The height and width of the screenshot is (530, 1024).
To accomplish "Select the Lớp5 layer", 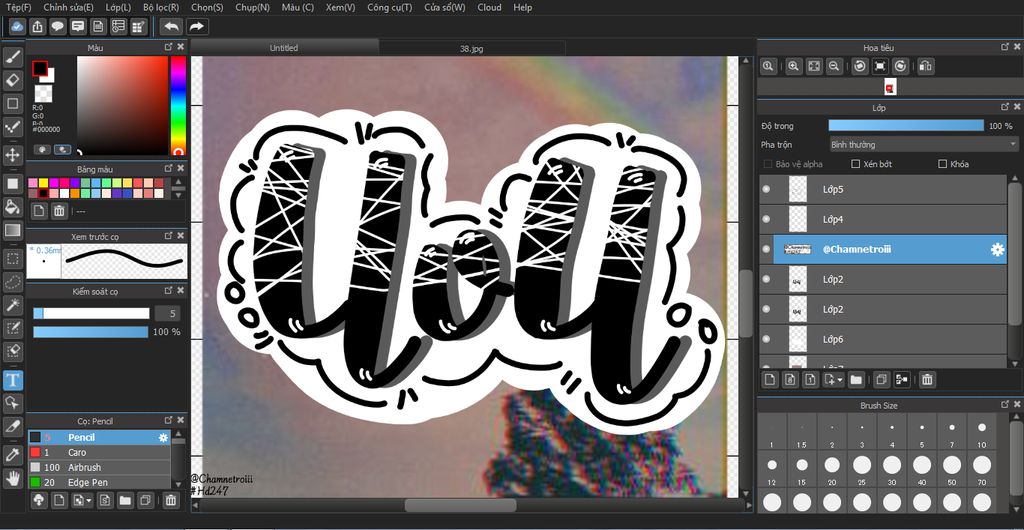I will [x=883, y=189].
